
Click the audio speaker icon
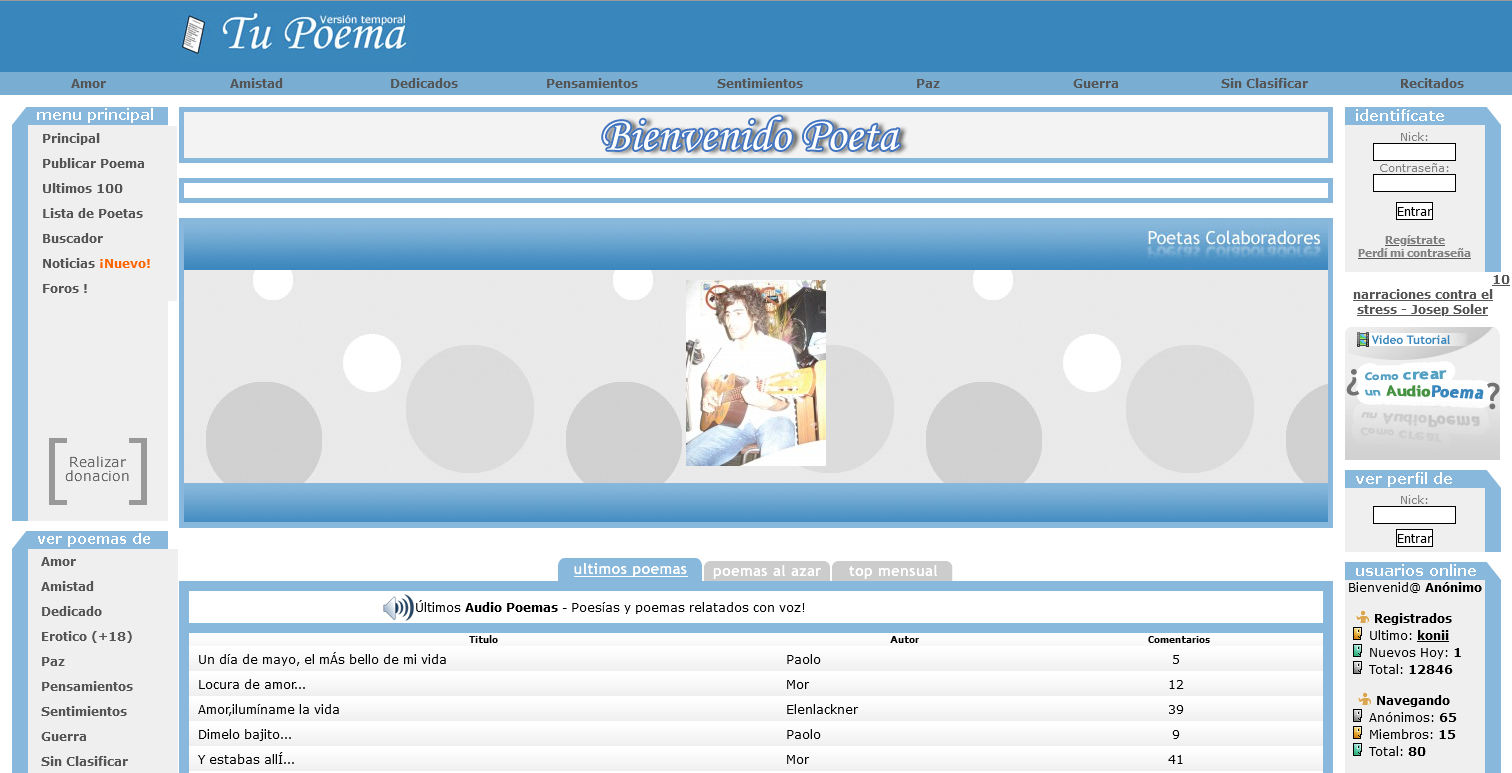pyautogui.click(x=398, y=607)
